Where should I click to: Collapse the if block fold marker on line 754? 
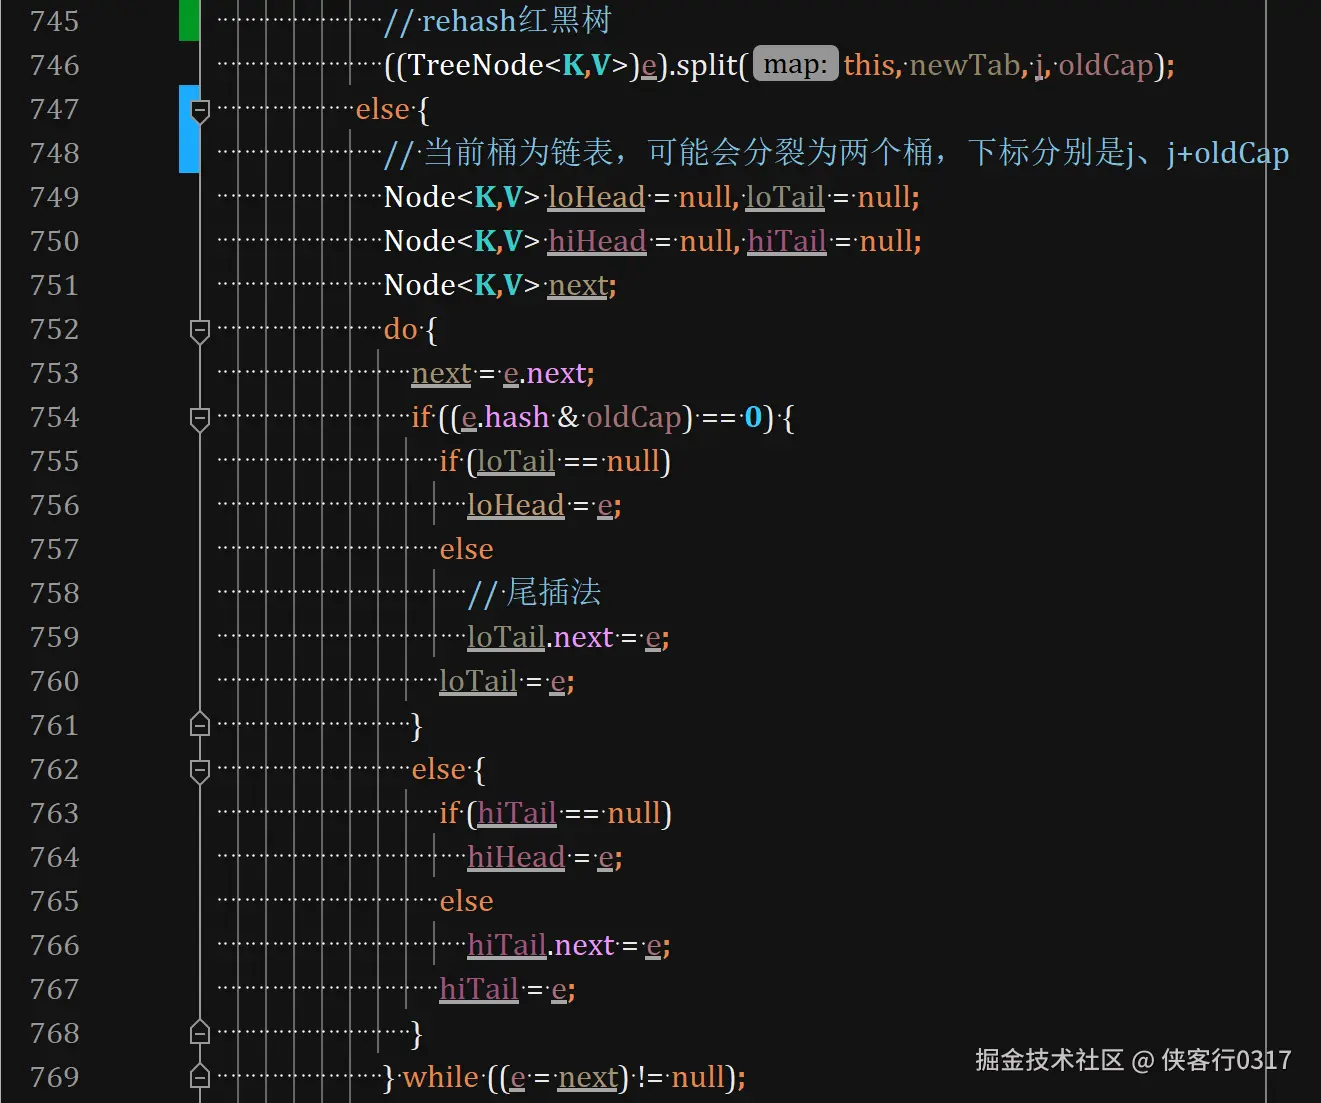click(x=200, y=418)
